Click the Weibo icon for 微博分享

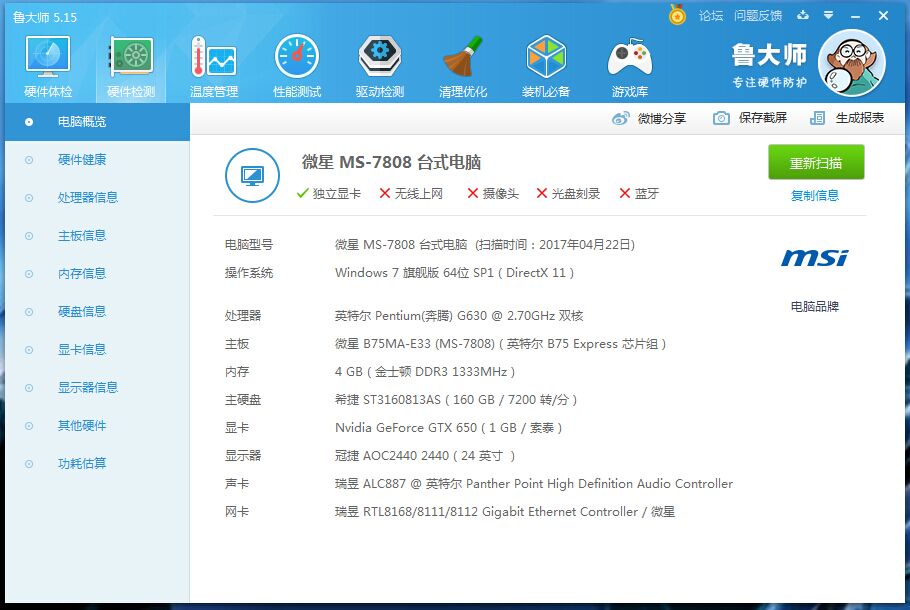click(x=620, y=118)
